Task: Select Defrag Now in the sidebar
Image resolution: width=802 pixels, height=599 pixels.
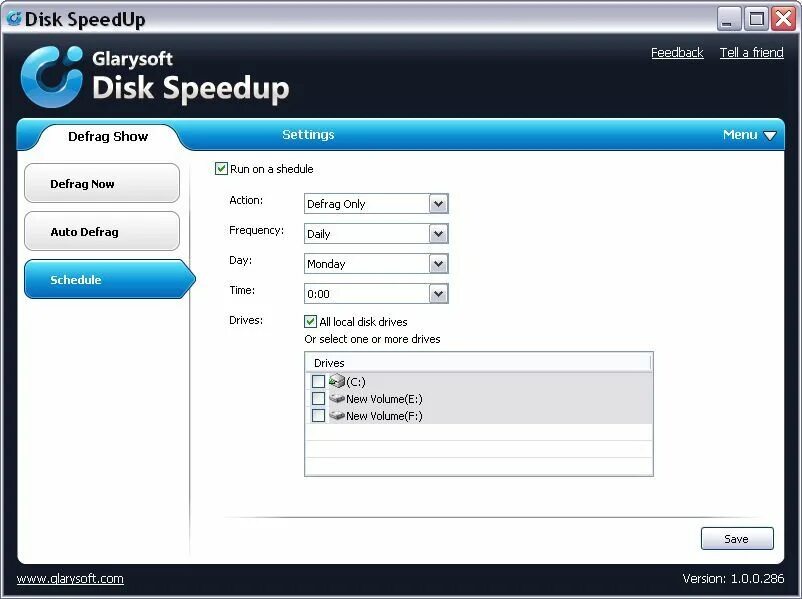Action: [102, 183]
